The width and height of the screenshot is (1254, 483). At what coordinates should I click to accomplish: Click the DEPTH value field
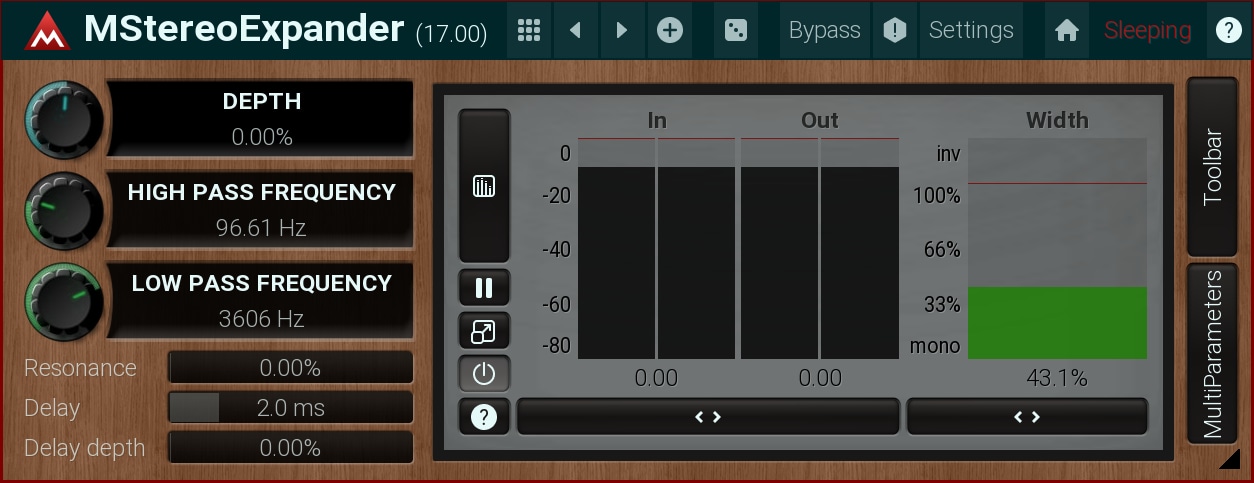[x=261, y=119]
